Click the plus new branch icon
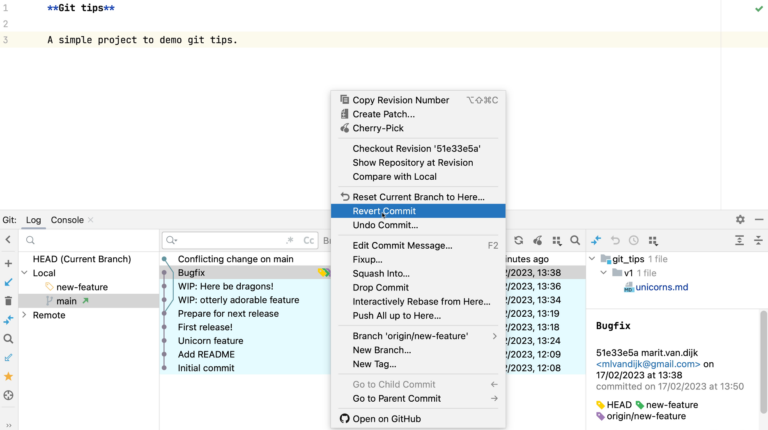The width and height of the screenshot is (768, 430). (x=9, y=263)
